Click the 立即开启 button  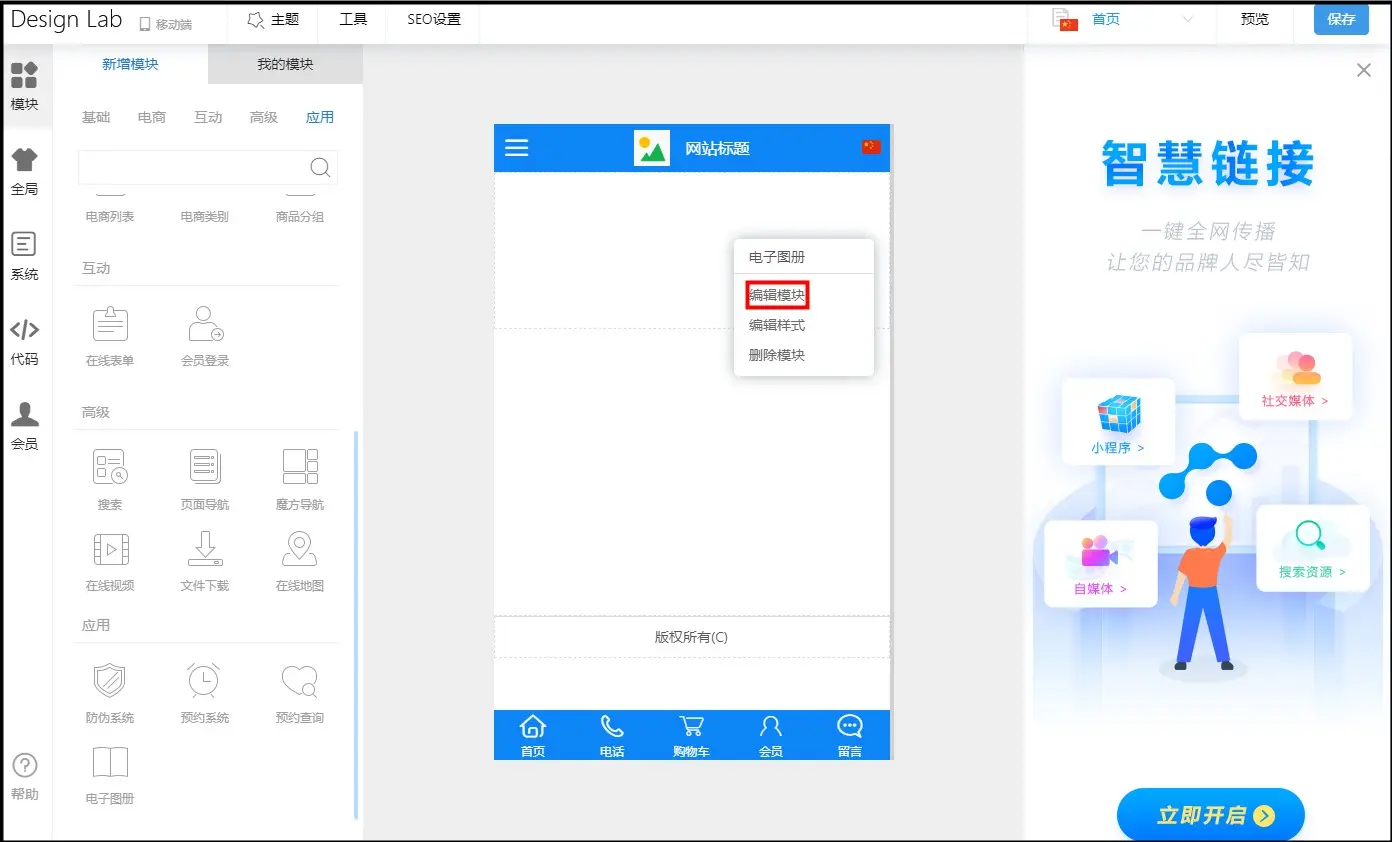[x=1210, y=815]
